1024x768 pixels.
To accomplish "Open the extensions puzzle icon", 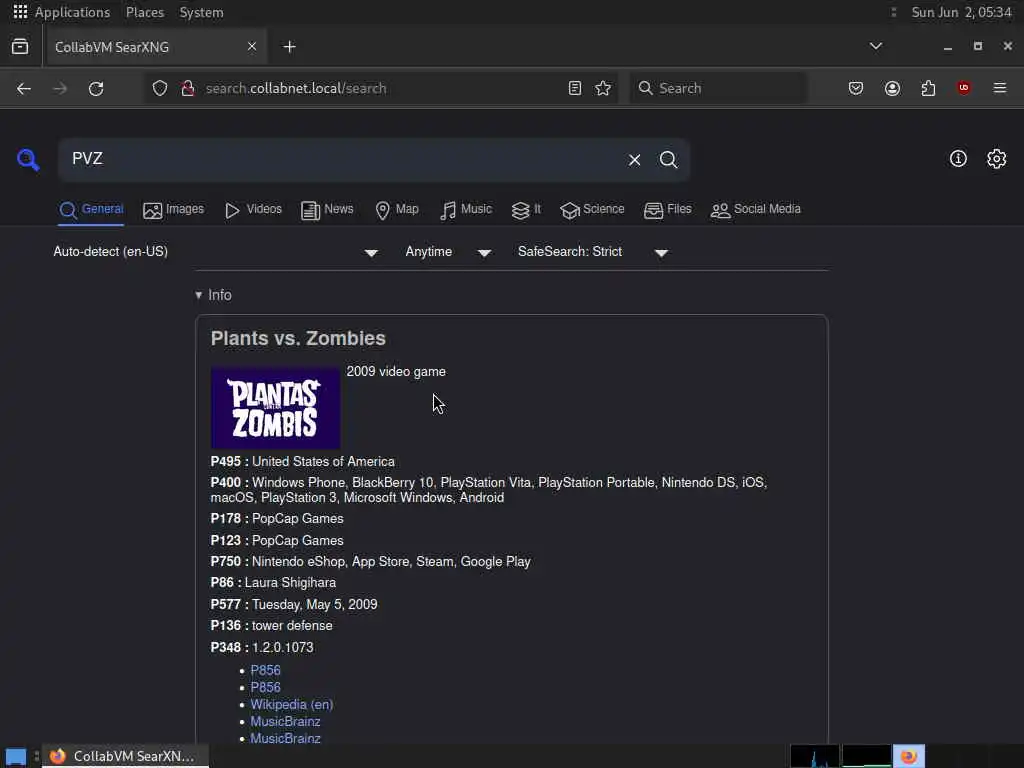I will tap(928, 88).
